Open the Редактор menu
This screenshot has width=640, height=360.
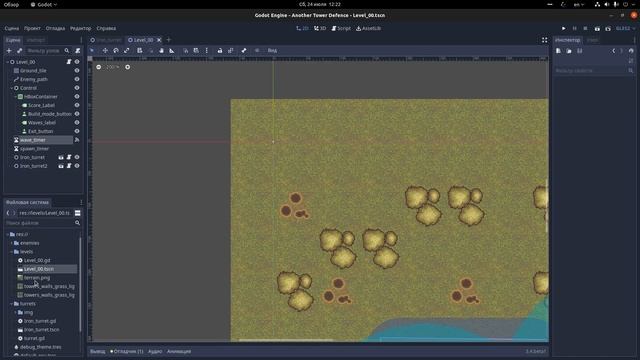[x=81, y=29]
